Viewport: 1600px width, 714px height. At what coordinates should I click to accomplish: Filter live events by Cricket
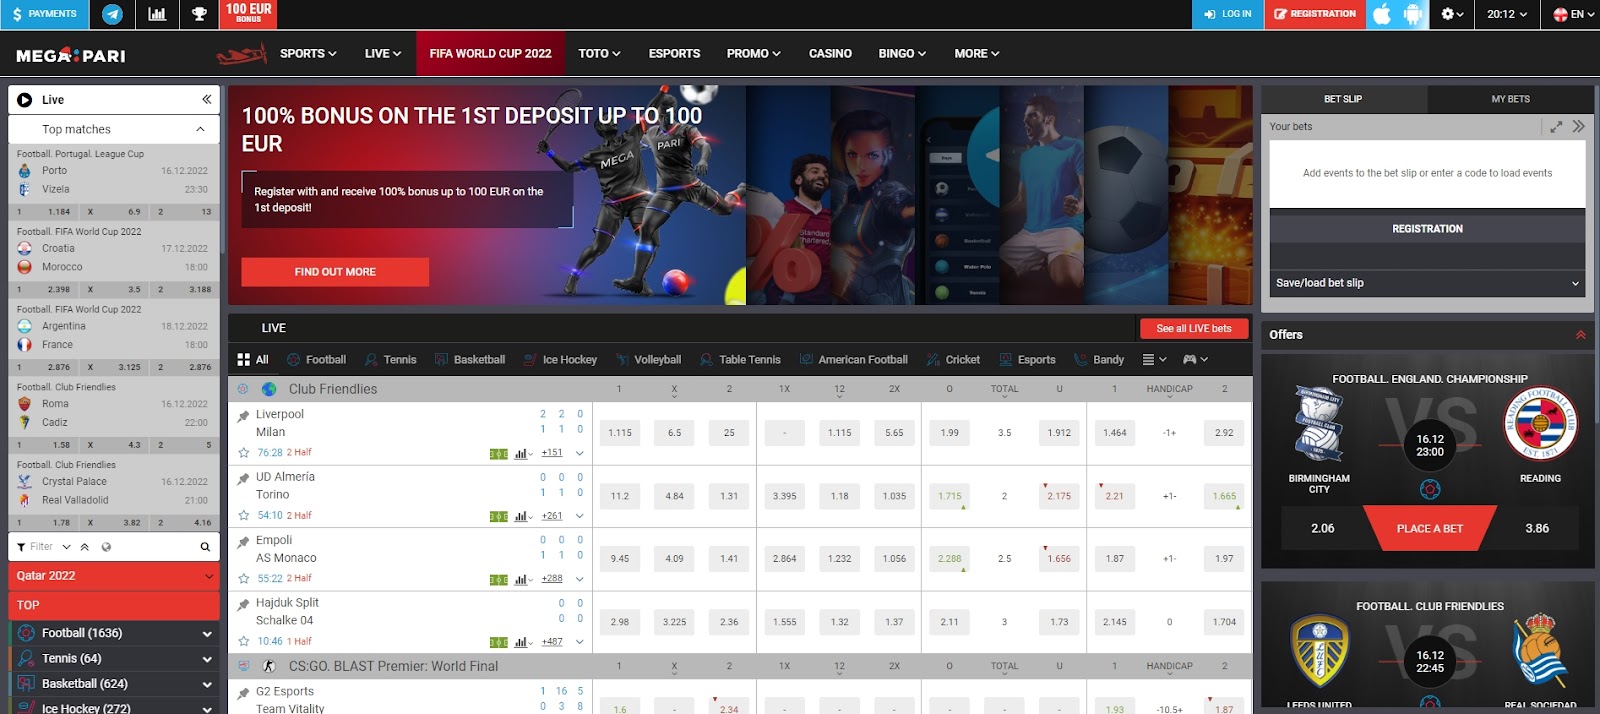coord(953,360)
